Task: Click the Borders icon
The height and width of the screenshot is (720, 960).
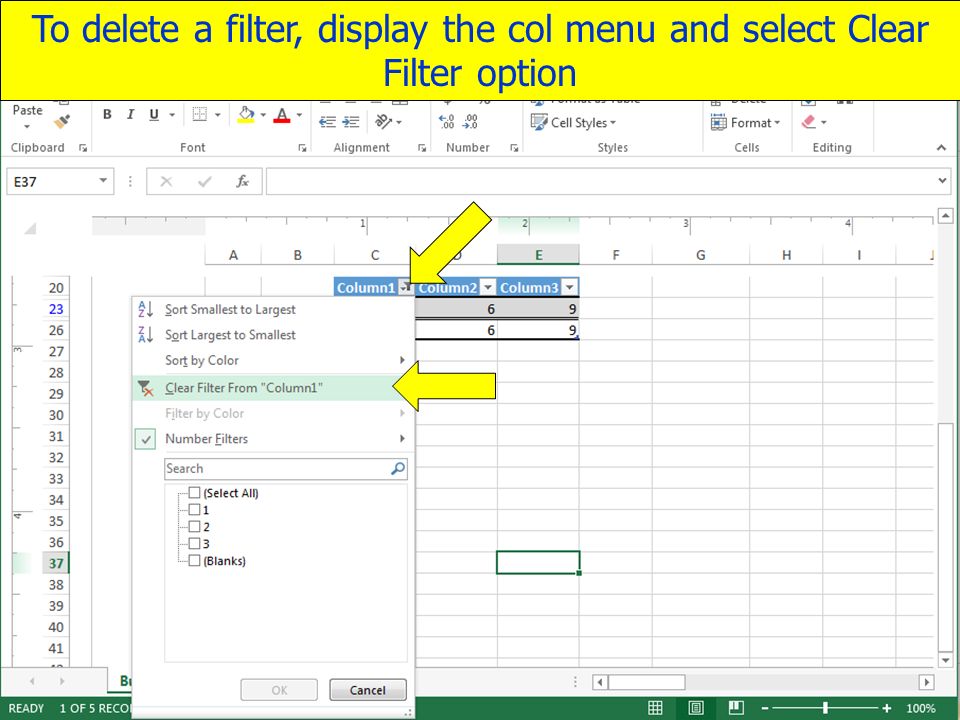Action: (x=200, y=114)
